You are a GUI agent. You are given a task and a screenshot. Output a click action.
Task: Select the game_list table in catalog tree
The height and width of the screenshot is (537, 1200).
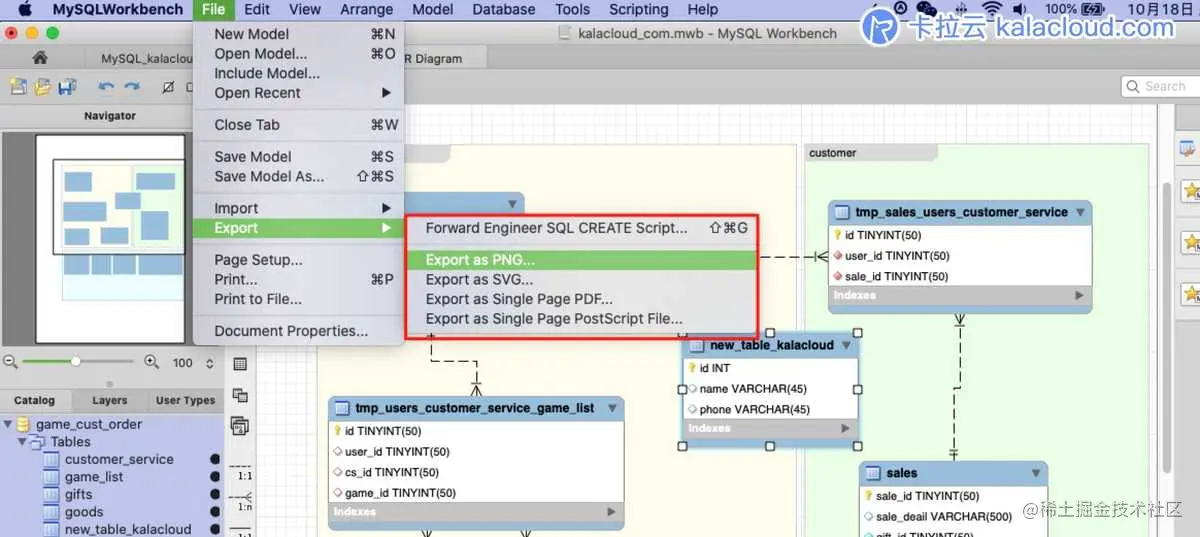click(95, 477)
